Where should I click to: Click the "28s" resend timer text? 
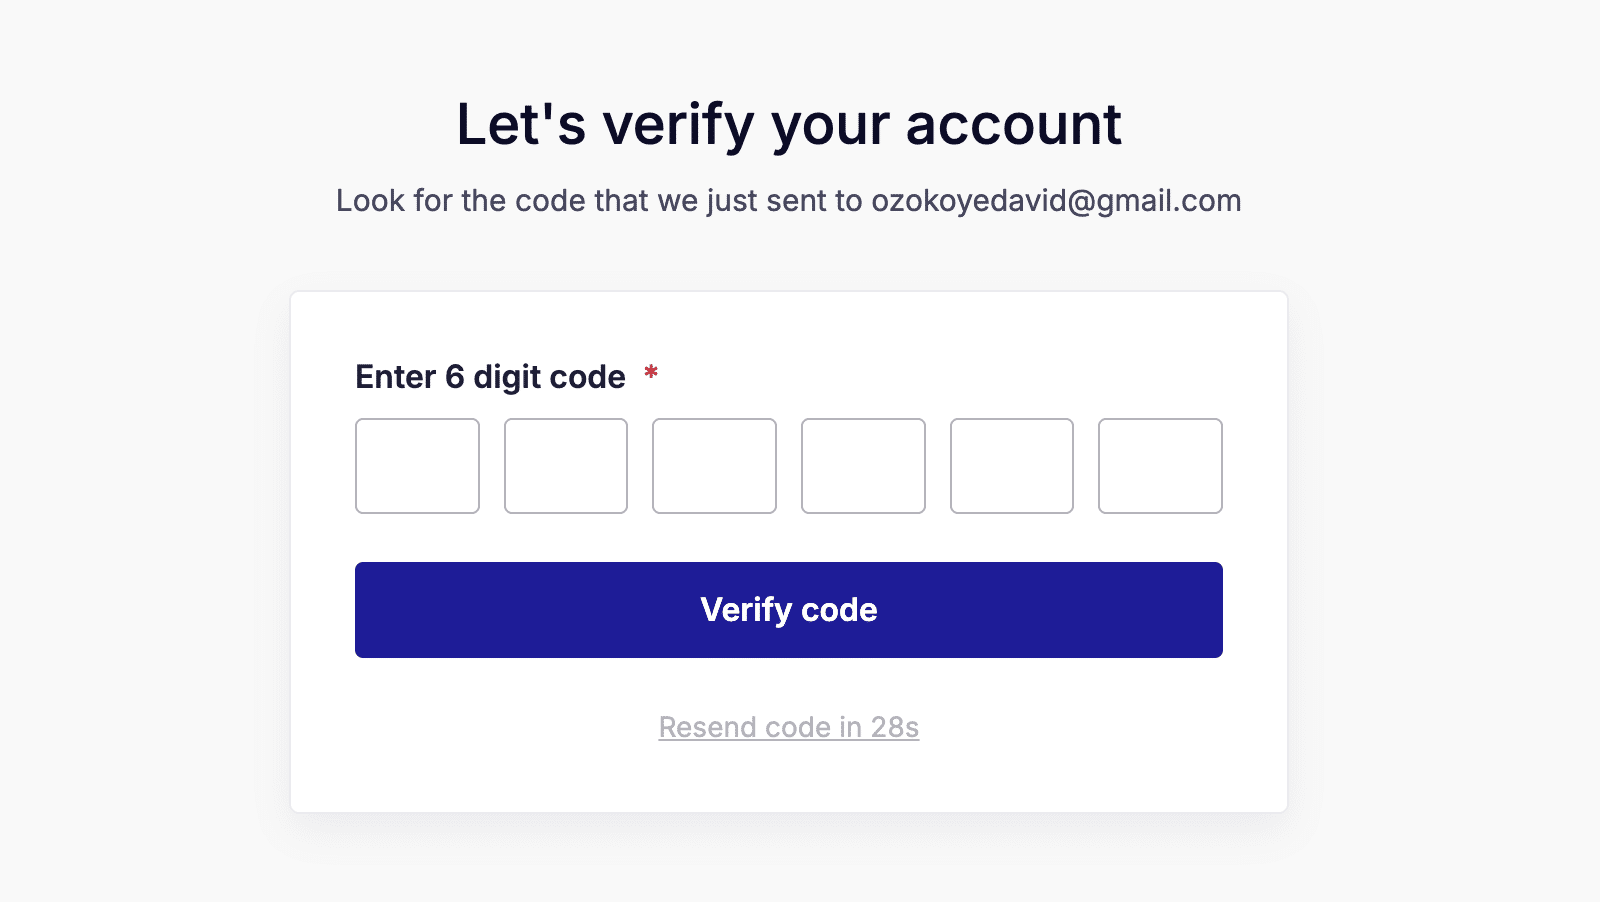(894, 727)
